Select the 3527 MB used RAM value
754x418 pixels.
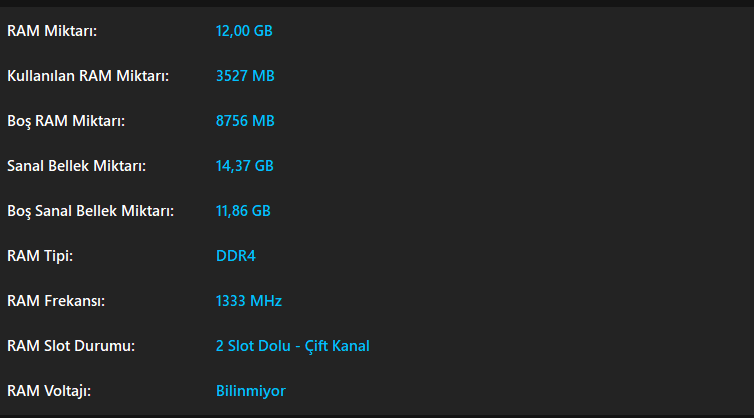(245, 76)
